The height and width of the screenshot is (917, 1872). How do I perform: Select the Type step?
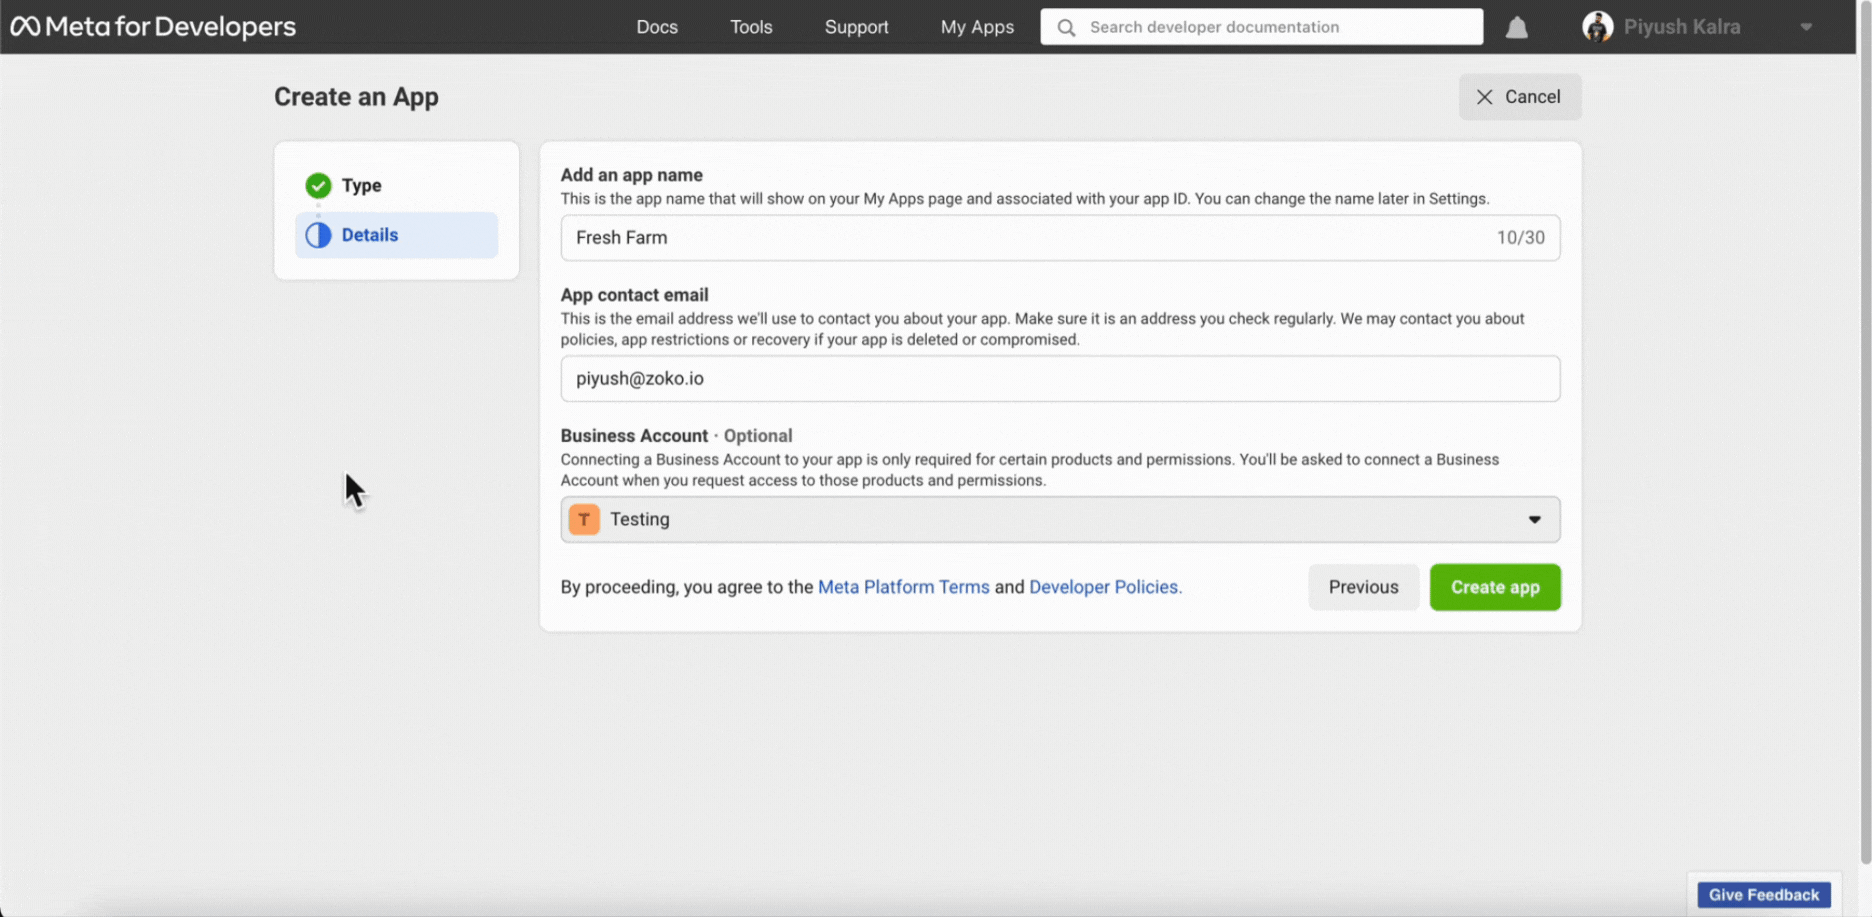coord(396,186)
